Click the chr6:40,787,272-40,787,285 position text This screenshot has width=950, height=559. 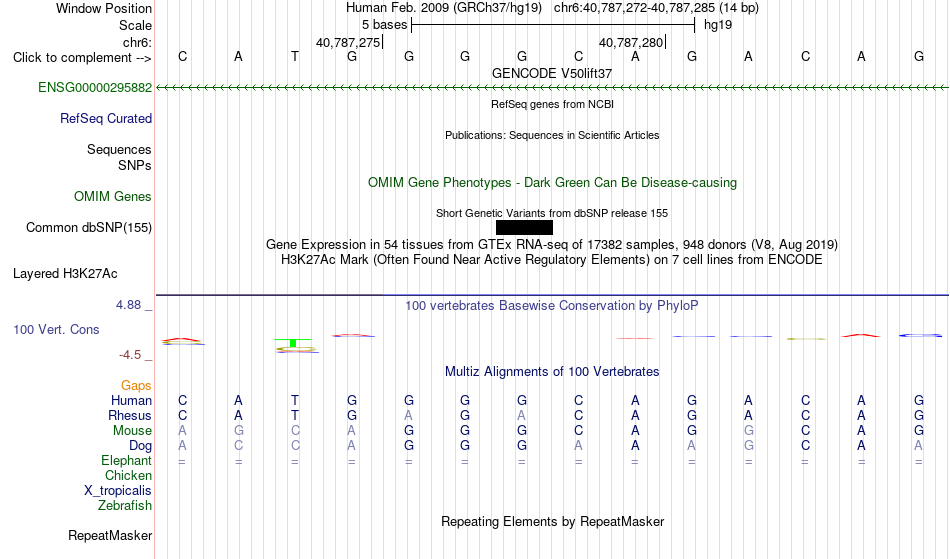coord(634,8)
